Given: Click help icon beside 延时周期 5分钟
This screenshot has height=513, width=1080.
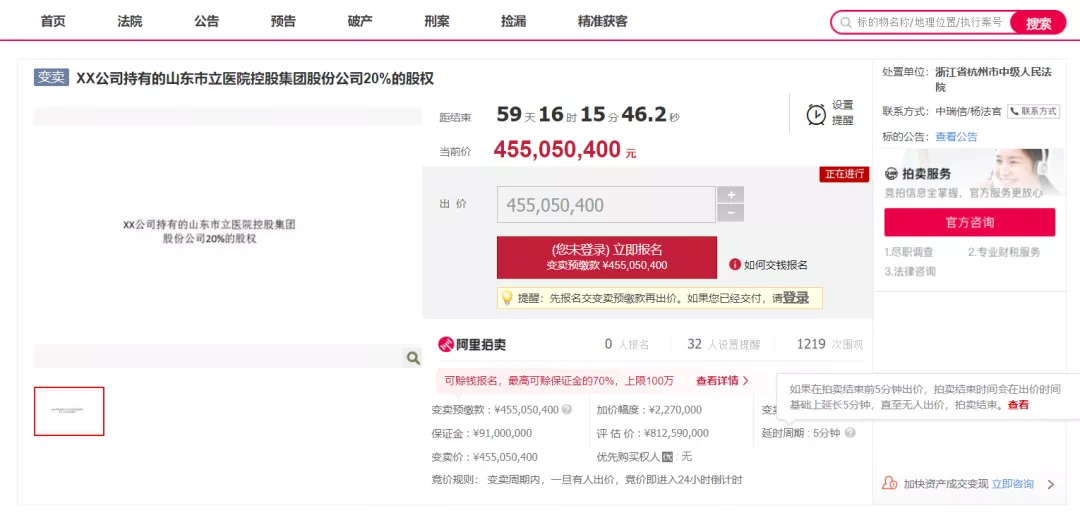Looking at the screenshot, I should coord(850,433).
